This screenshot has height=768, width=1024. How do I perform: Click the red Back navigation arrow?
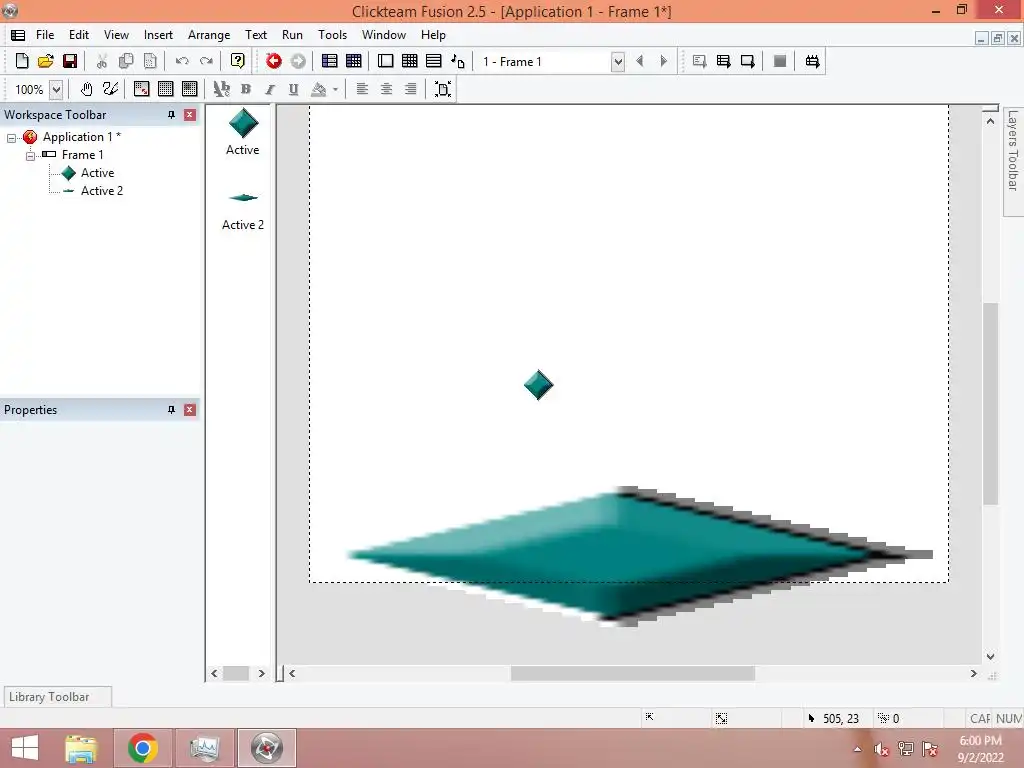coord(274,61)
